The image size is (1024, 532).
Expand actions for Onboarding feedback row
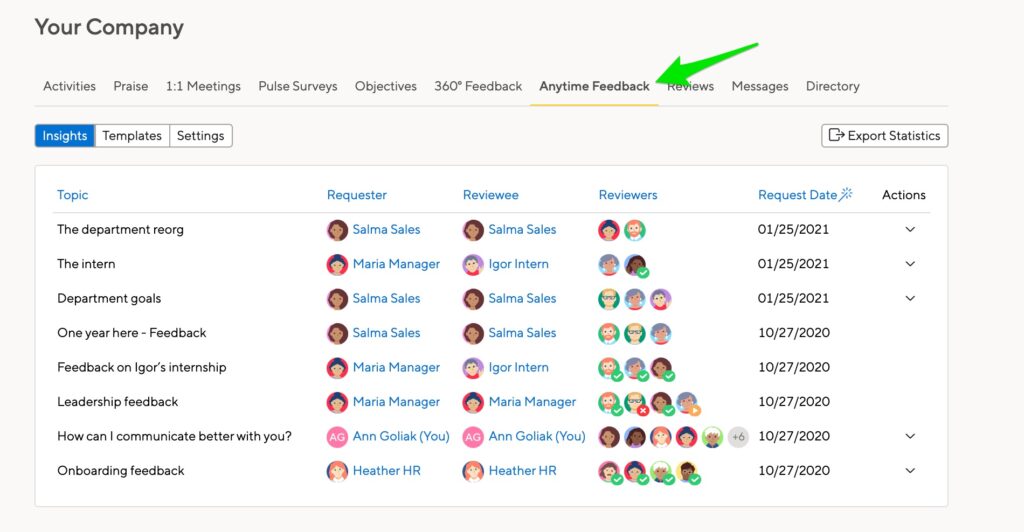(910, 471)
